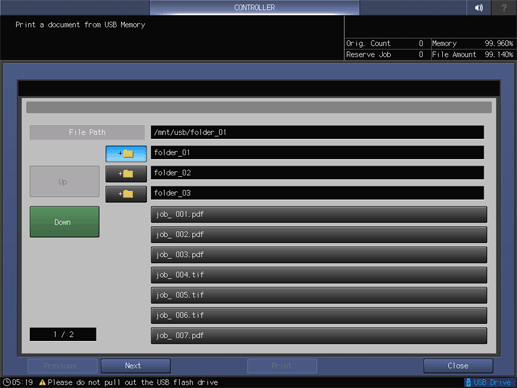Click the 'Print a document from USB Memory' message
Screen dimensions: 517x388
click(x=80, y=25)
